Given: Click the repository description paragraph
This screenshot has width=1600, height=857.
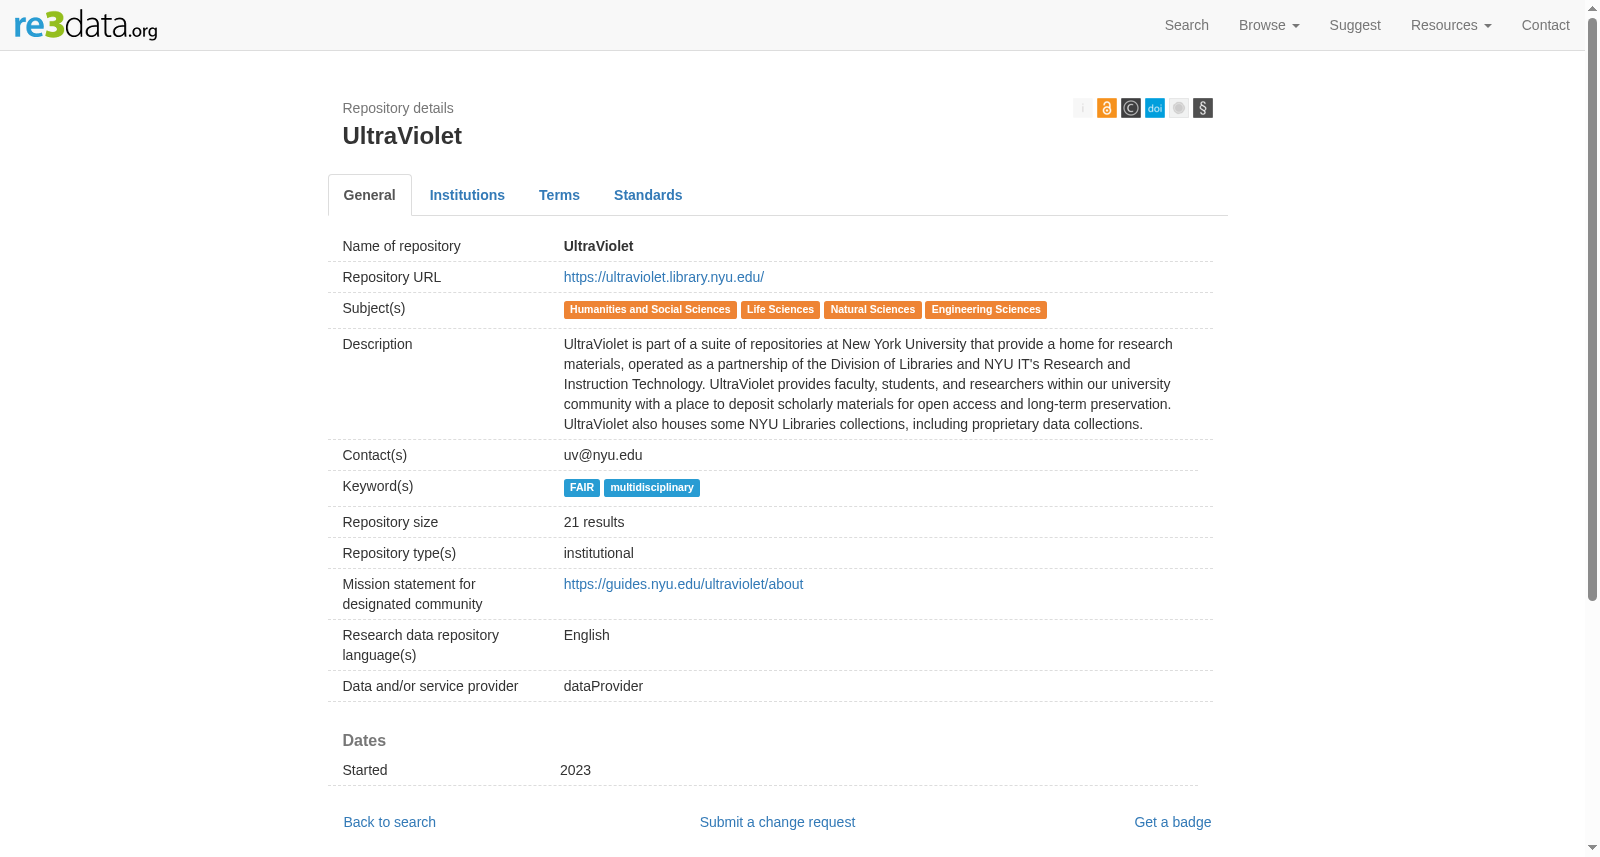Looking at the screenshot, I should (x=868, y=384).
